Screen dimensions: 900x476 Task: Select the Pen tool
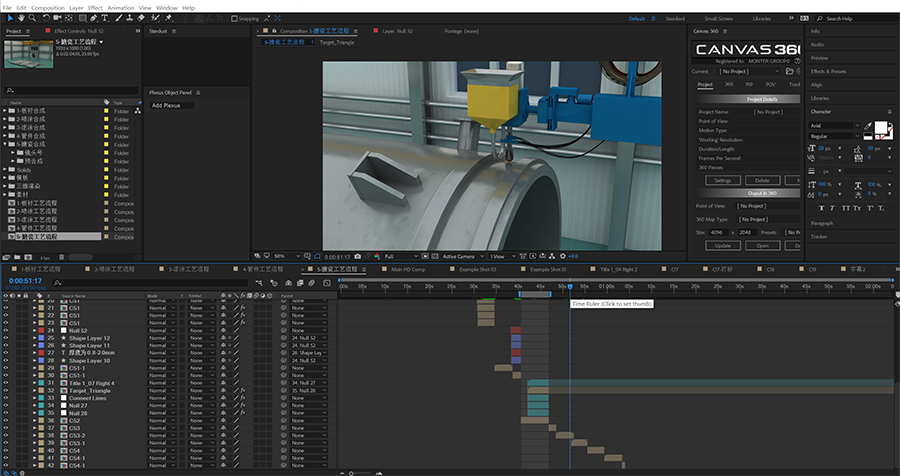click(93, 18)
